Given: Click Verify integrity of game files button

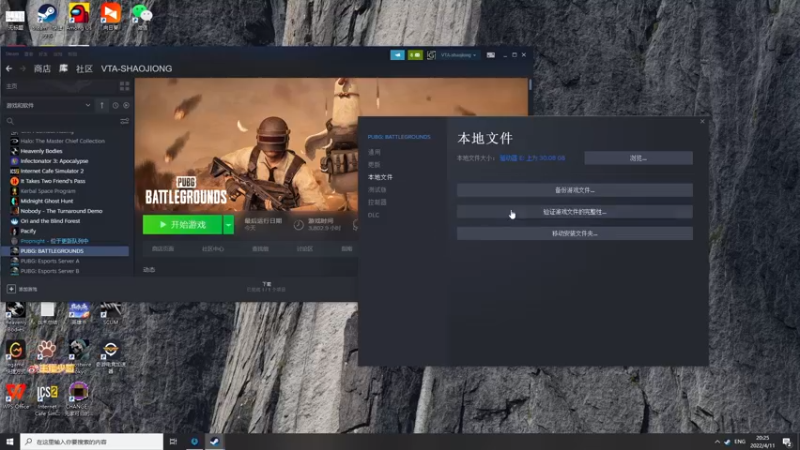Looking at the screenshot, I should pyautogui.click(x=574, y=212).
